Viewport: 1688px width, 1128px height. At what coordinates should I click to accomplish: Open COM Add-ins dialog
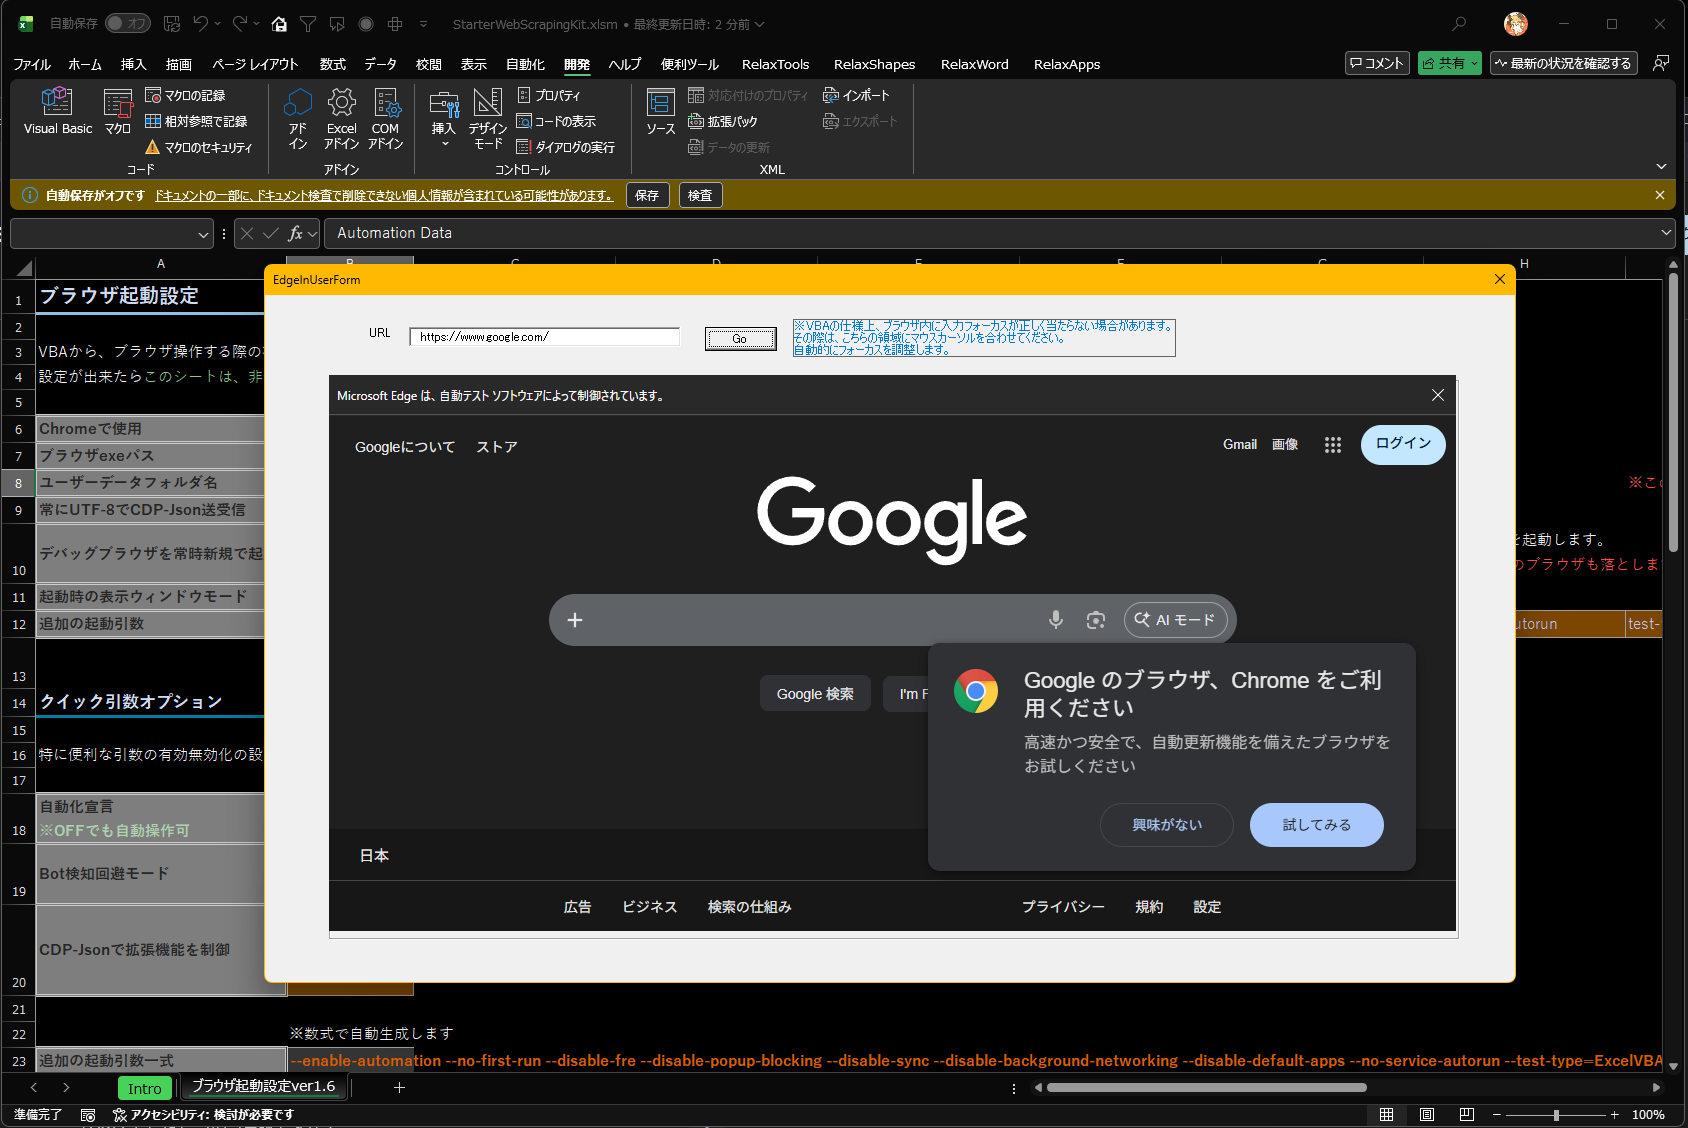(x=385, y=118)
